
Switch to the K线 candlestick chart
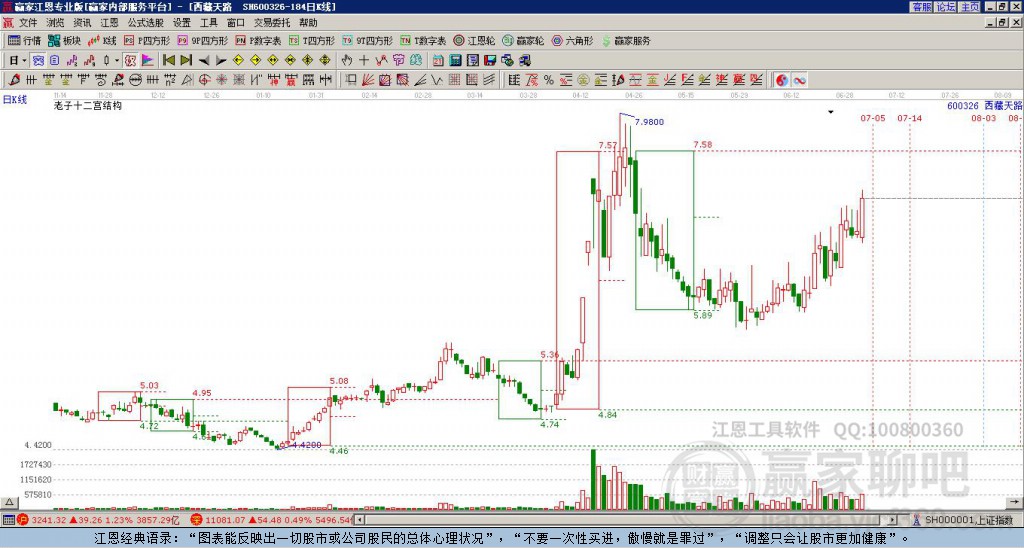(101, 40)
